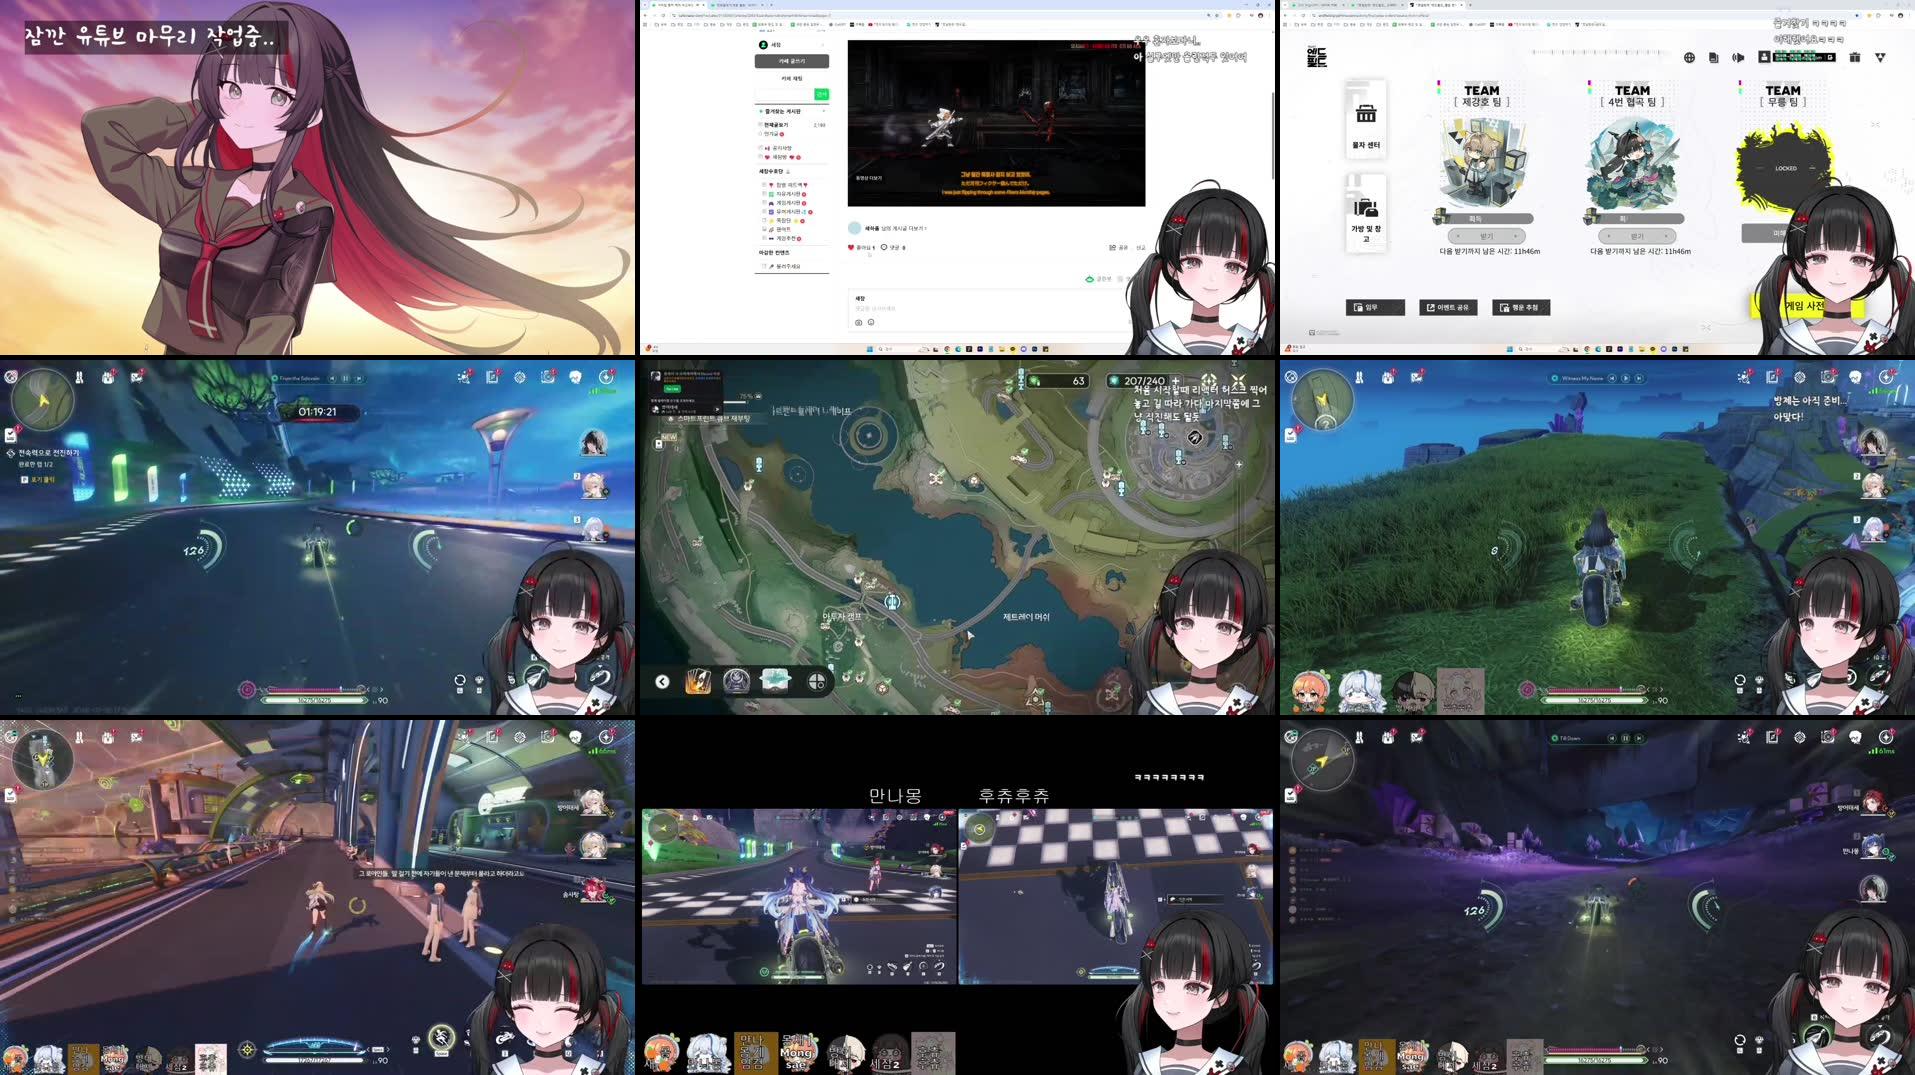Open the 자유게시판 board from the cafe menu

786,193
